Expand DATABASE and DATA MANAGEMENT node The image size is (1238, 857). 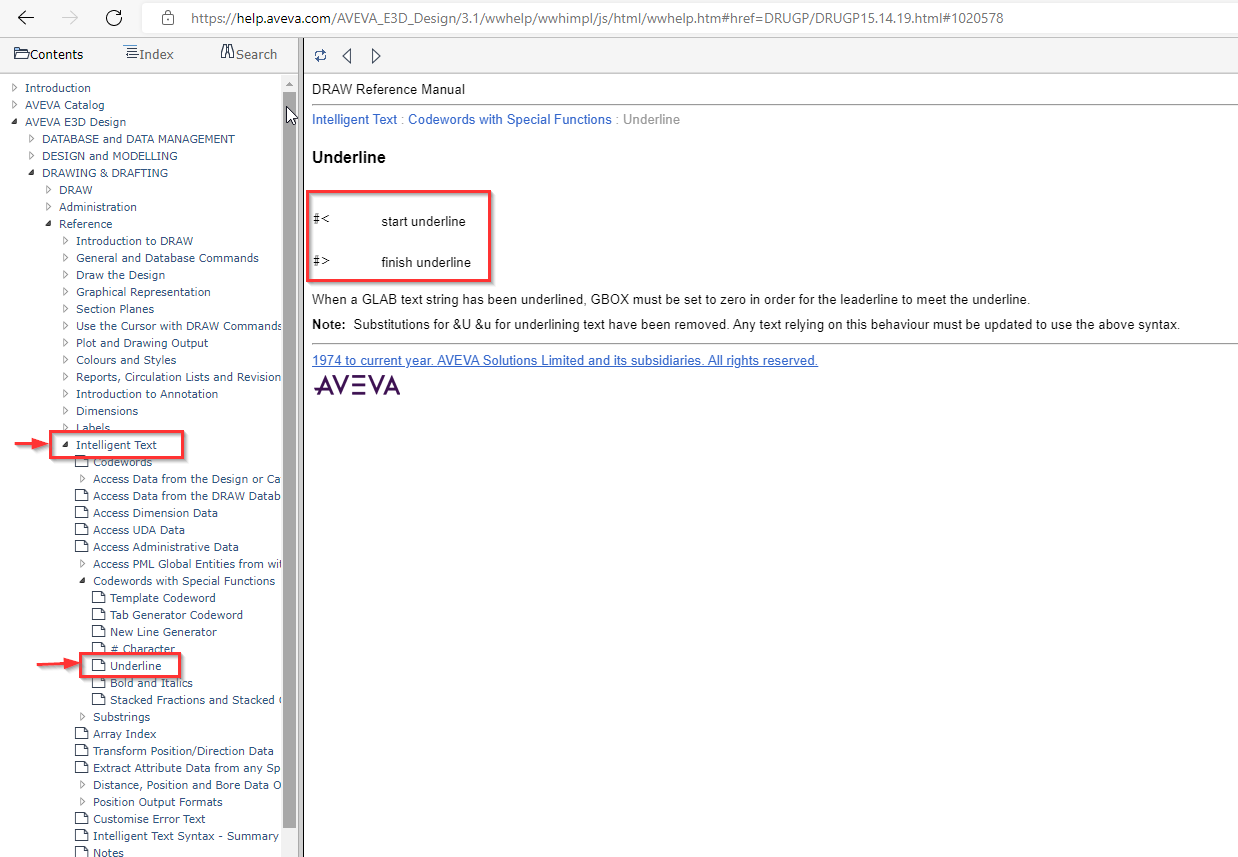click(x=32, y=139)
